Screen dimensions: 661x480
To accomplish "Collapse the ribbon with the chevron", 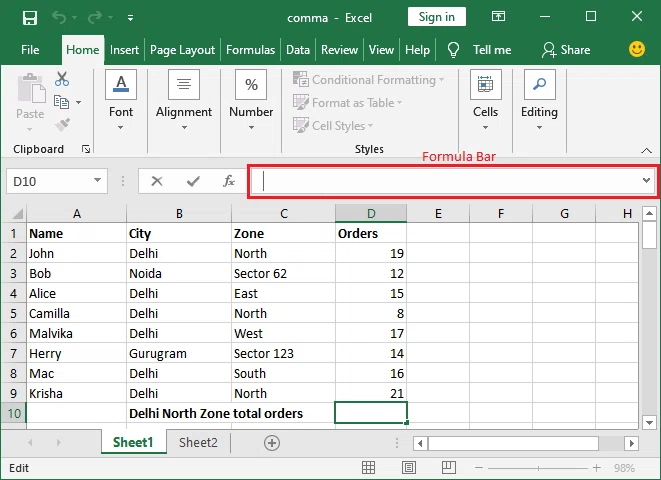I will point(646,150).
